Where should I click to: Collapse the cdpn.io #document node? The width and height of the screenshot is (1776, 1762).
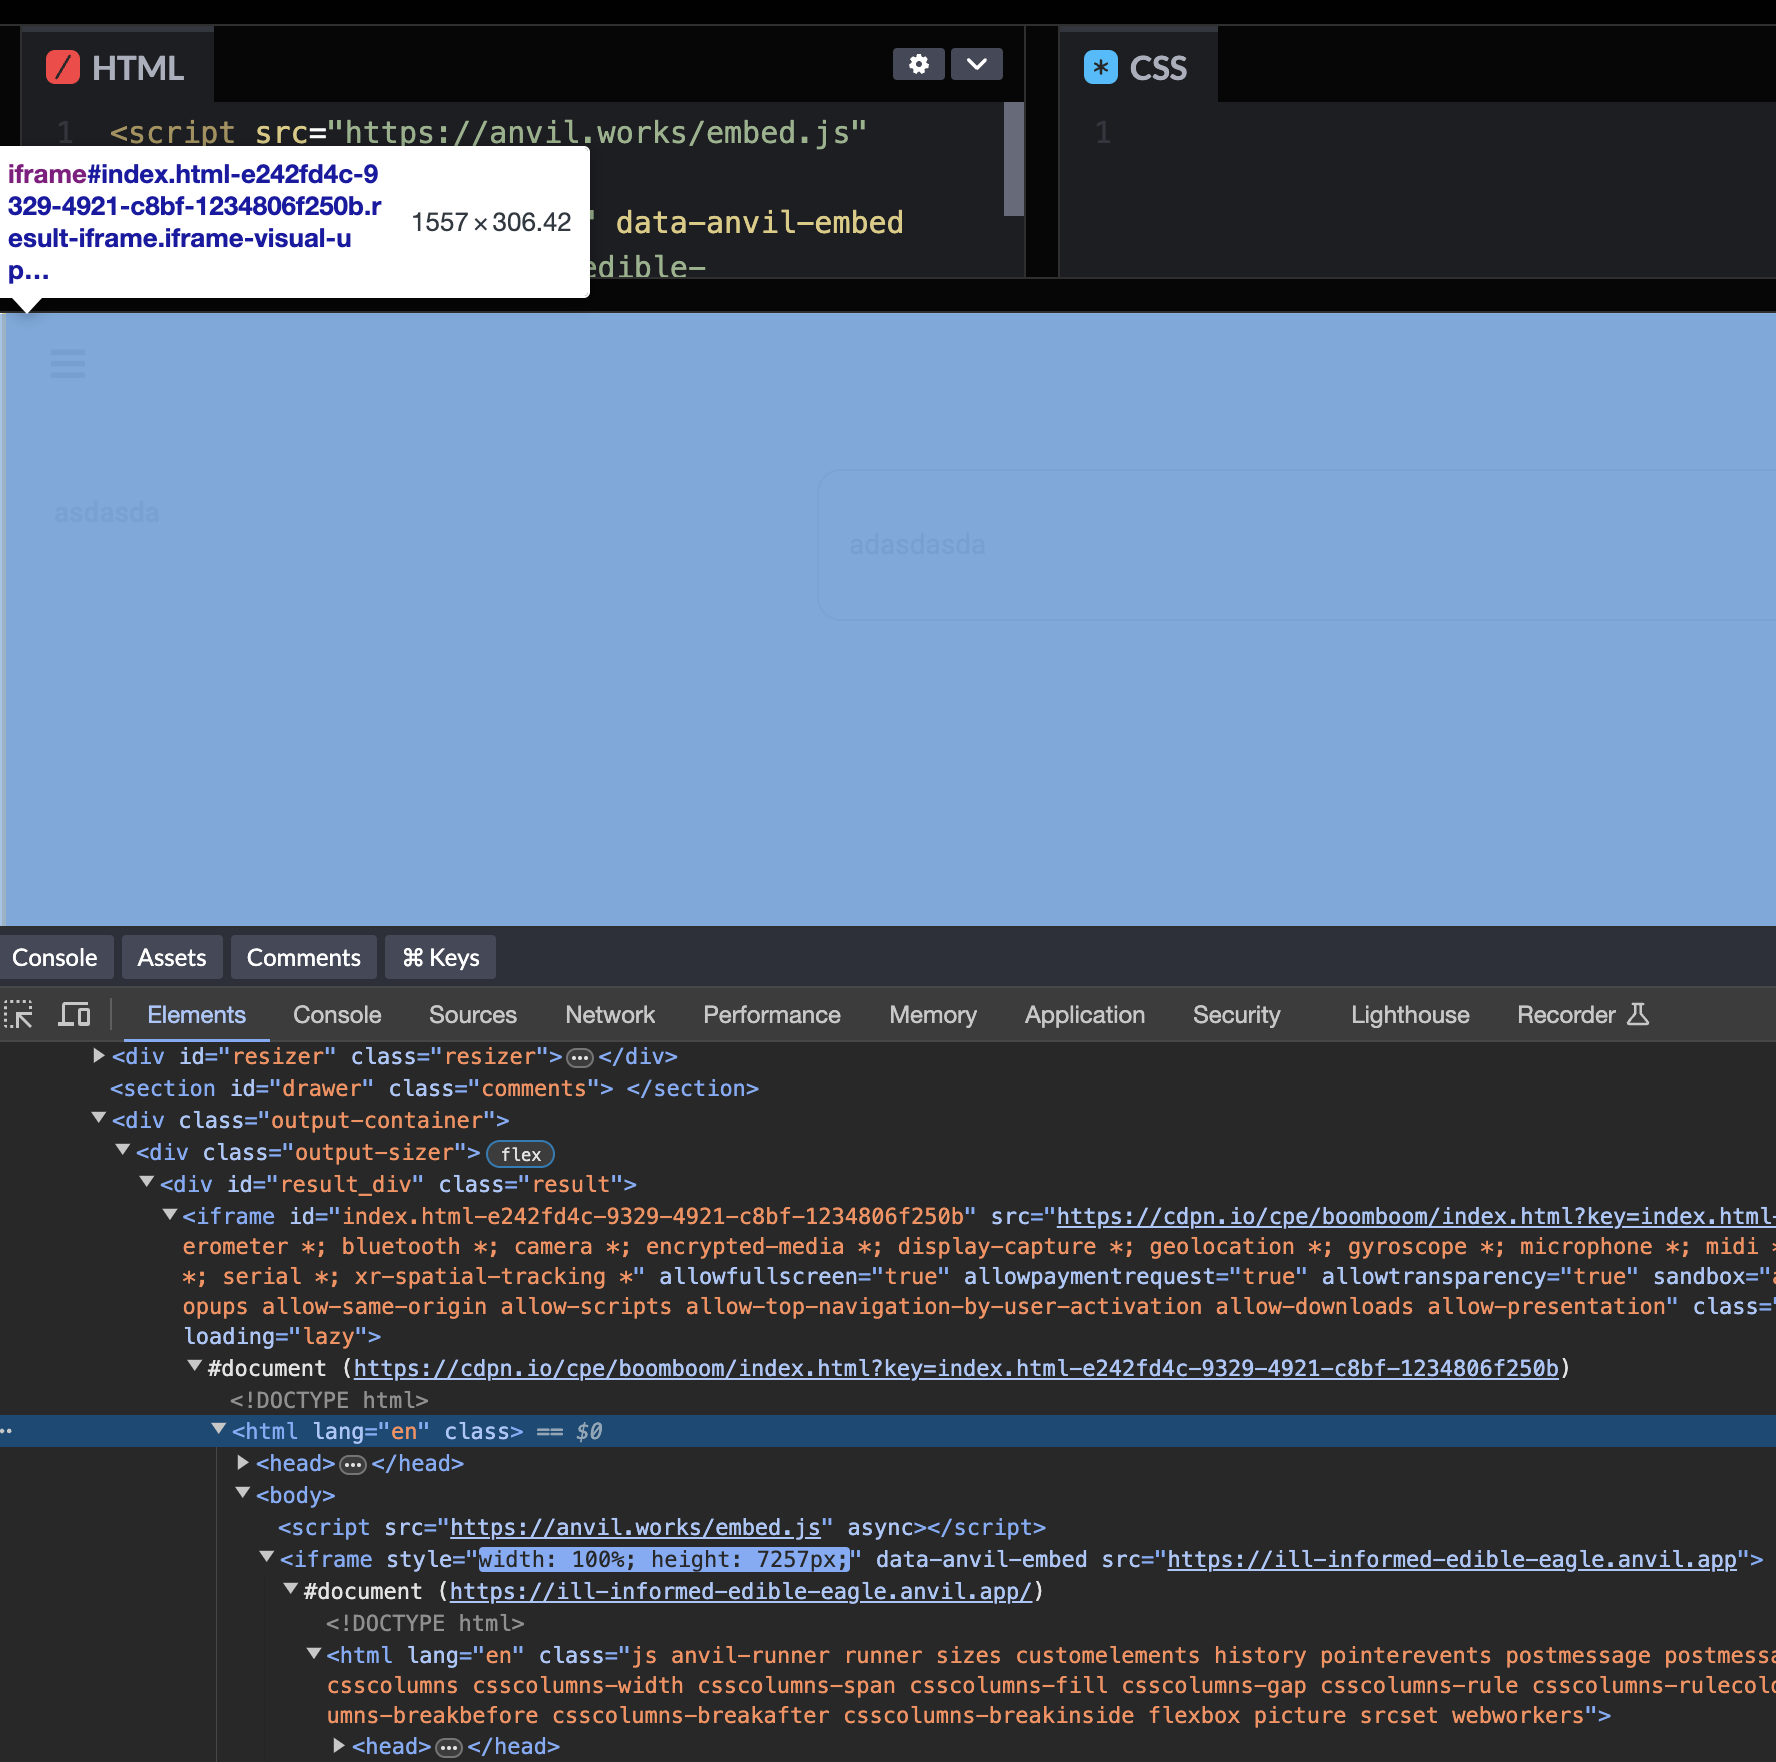[x=195, y=1366]
